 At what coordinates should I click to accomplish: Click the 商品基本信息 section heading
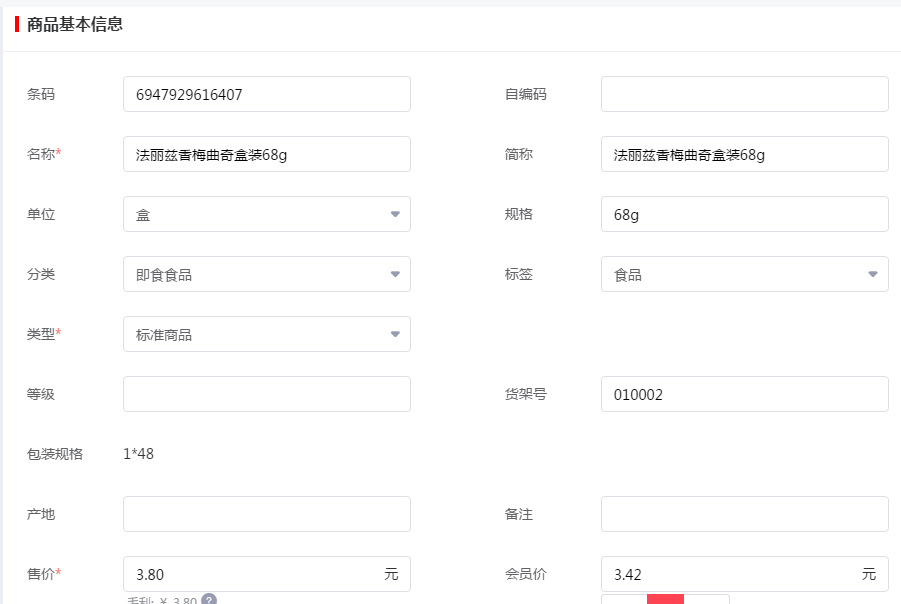[x=75, y=24]
